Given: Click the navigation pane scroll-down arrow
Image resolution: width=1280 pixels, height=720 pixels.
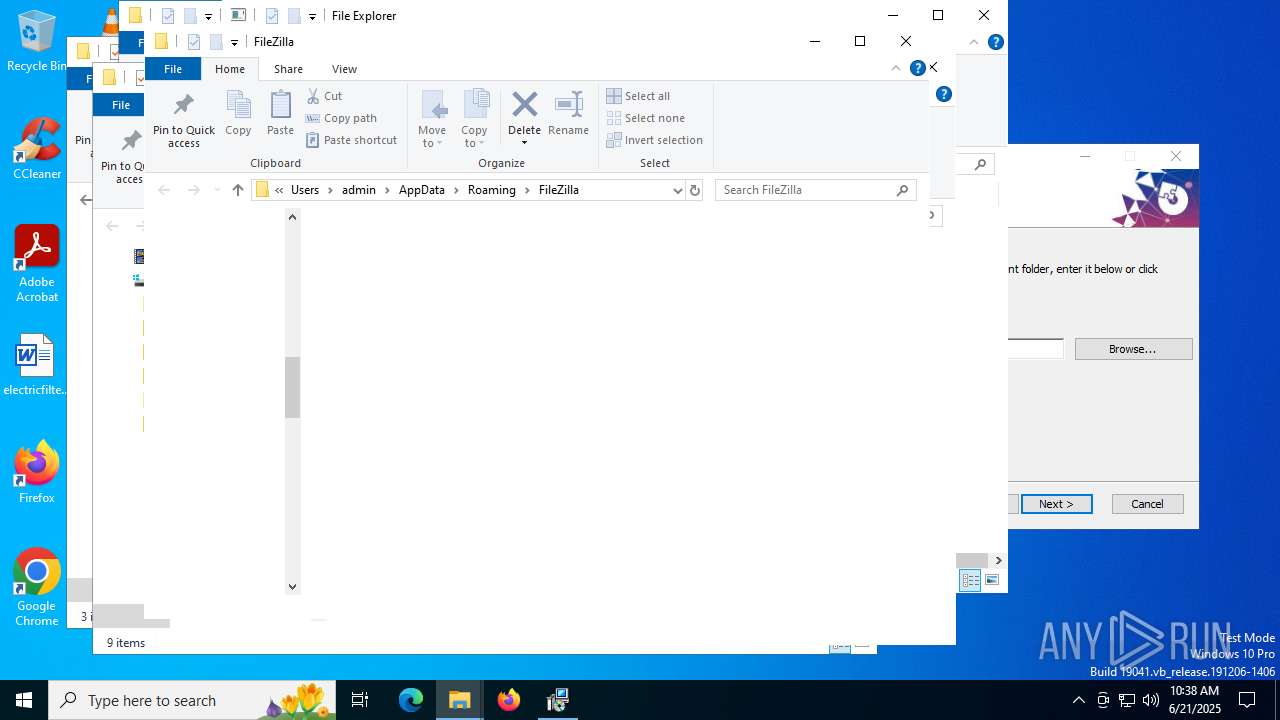Looking at the screenshot, I should click(292, 587).
